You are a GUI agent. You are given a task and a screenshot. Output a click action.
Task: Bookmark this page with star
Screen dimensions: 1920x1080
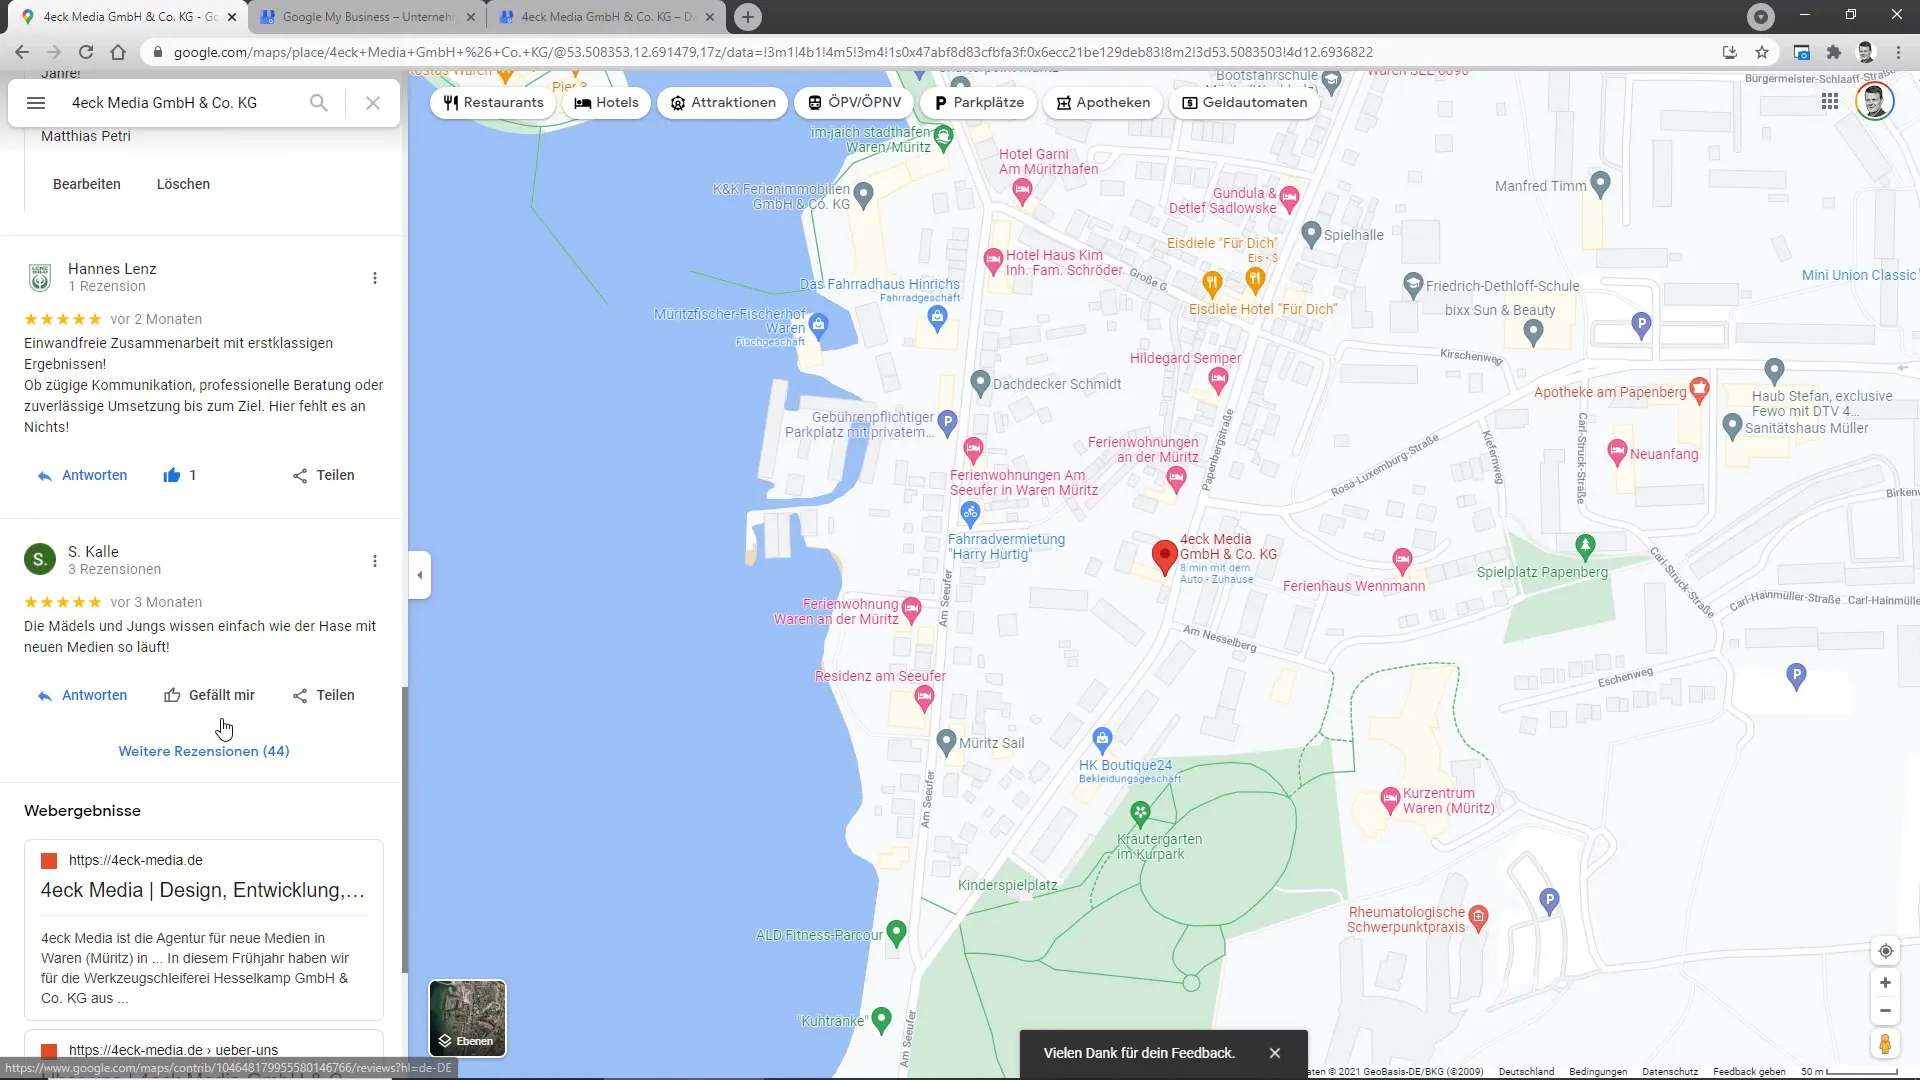coord(1762,52)
